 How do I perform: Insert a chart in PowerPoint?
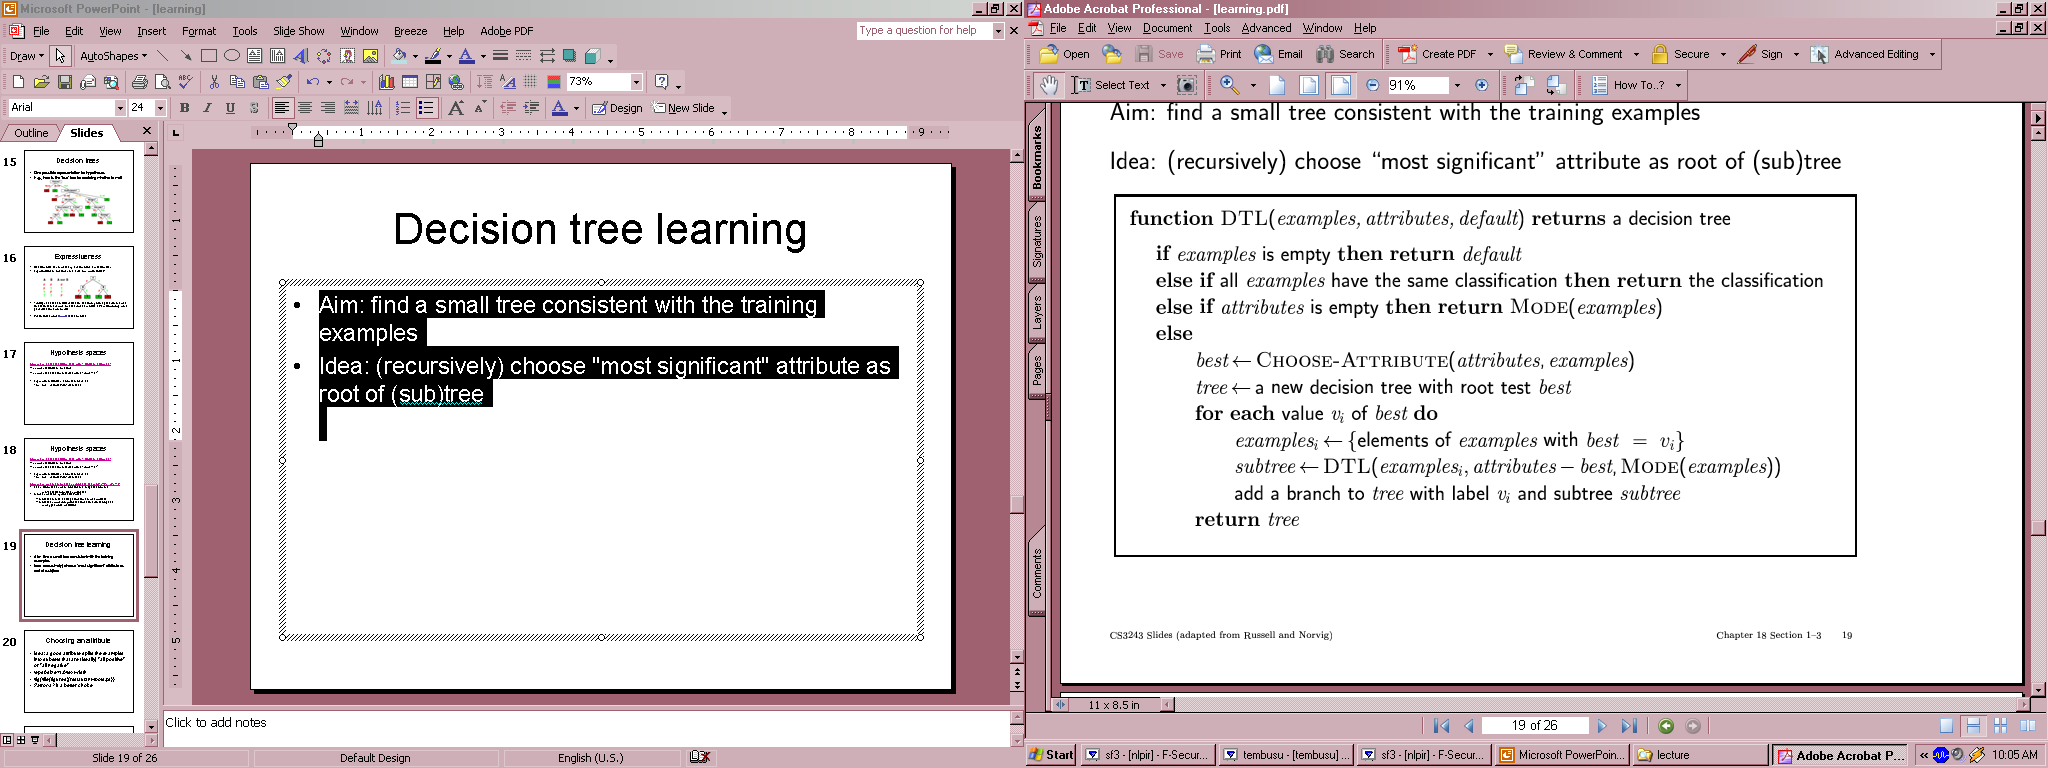(386, 82)
